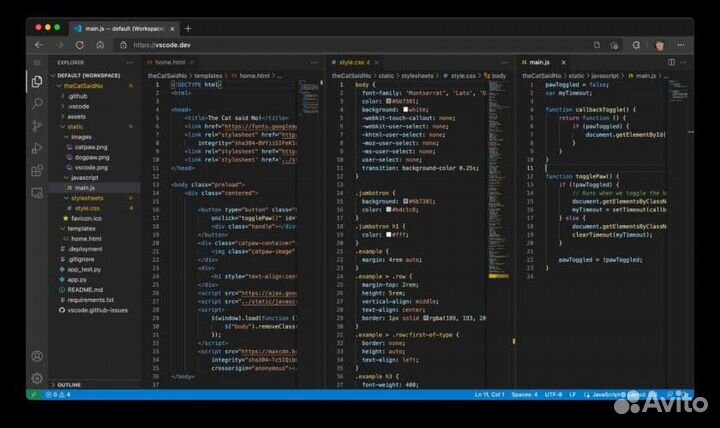Open the Source Control view
Viewport: 720px width, 428px height.
click(x=37, y=125)
